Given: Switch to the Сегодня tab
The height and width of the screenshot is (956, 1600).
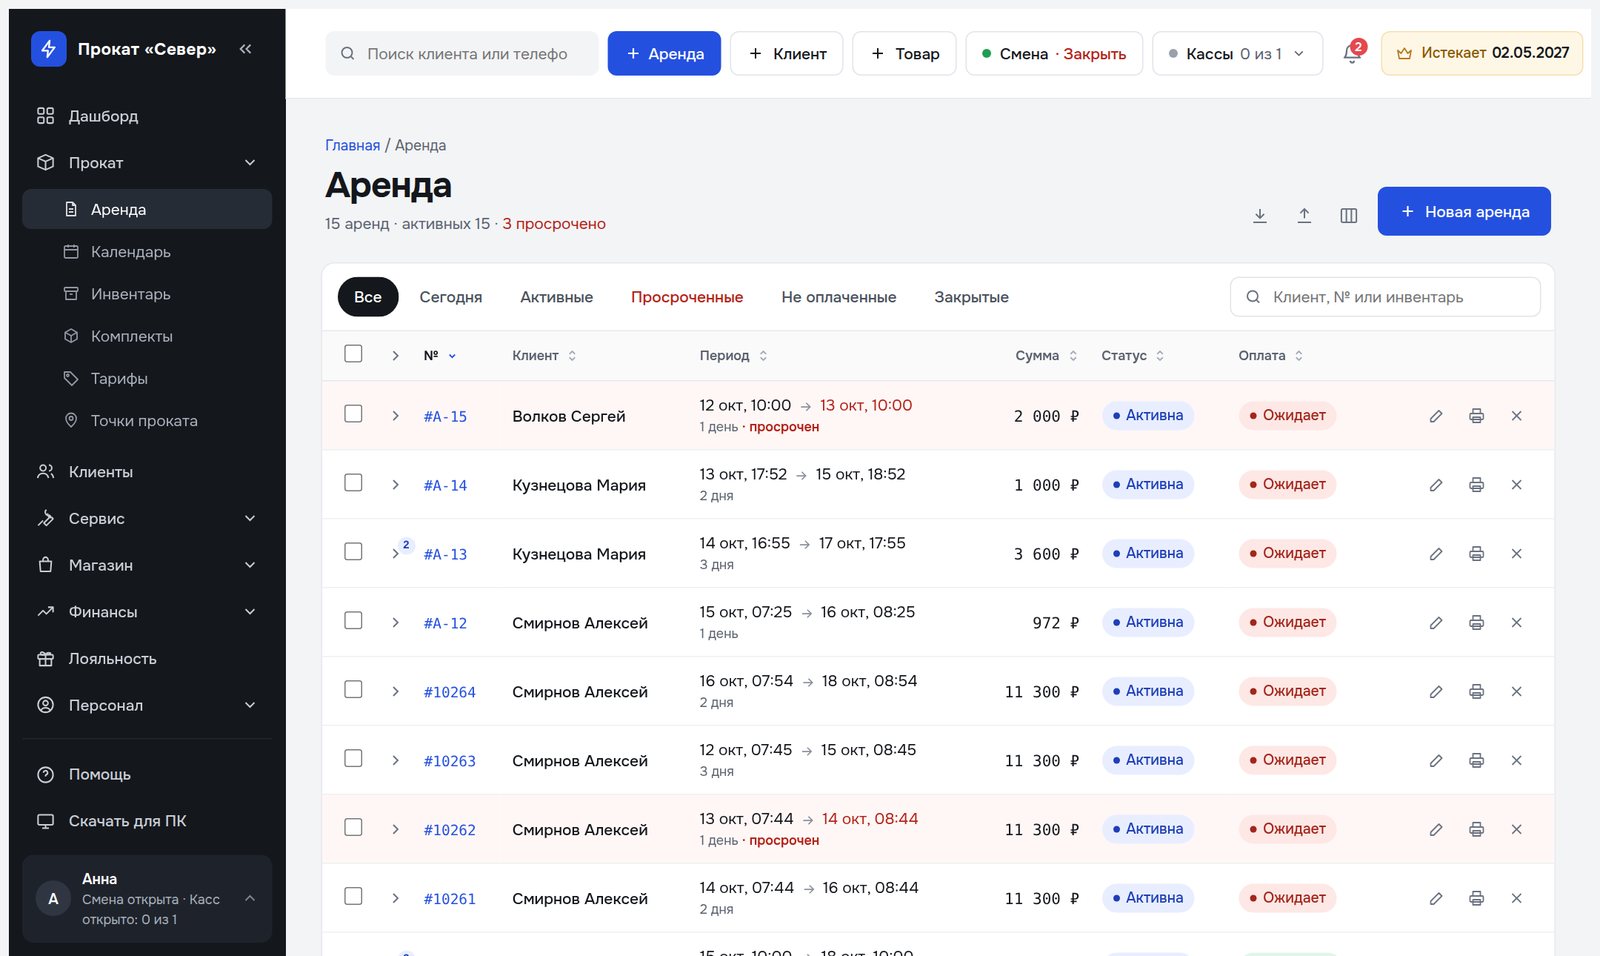Looking at the screenshot, I should (451, 298).
